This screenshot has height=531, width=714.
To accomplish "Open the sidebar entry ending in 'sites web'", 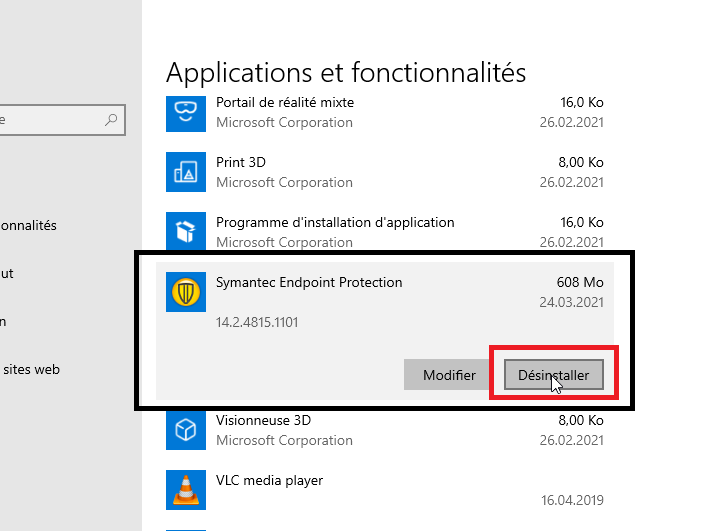I will [x=30, y=369].
